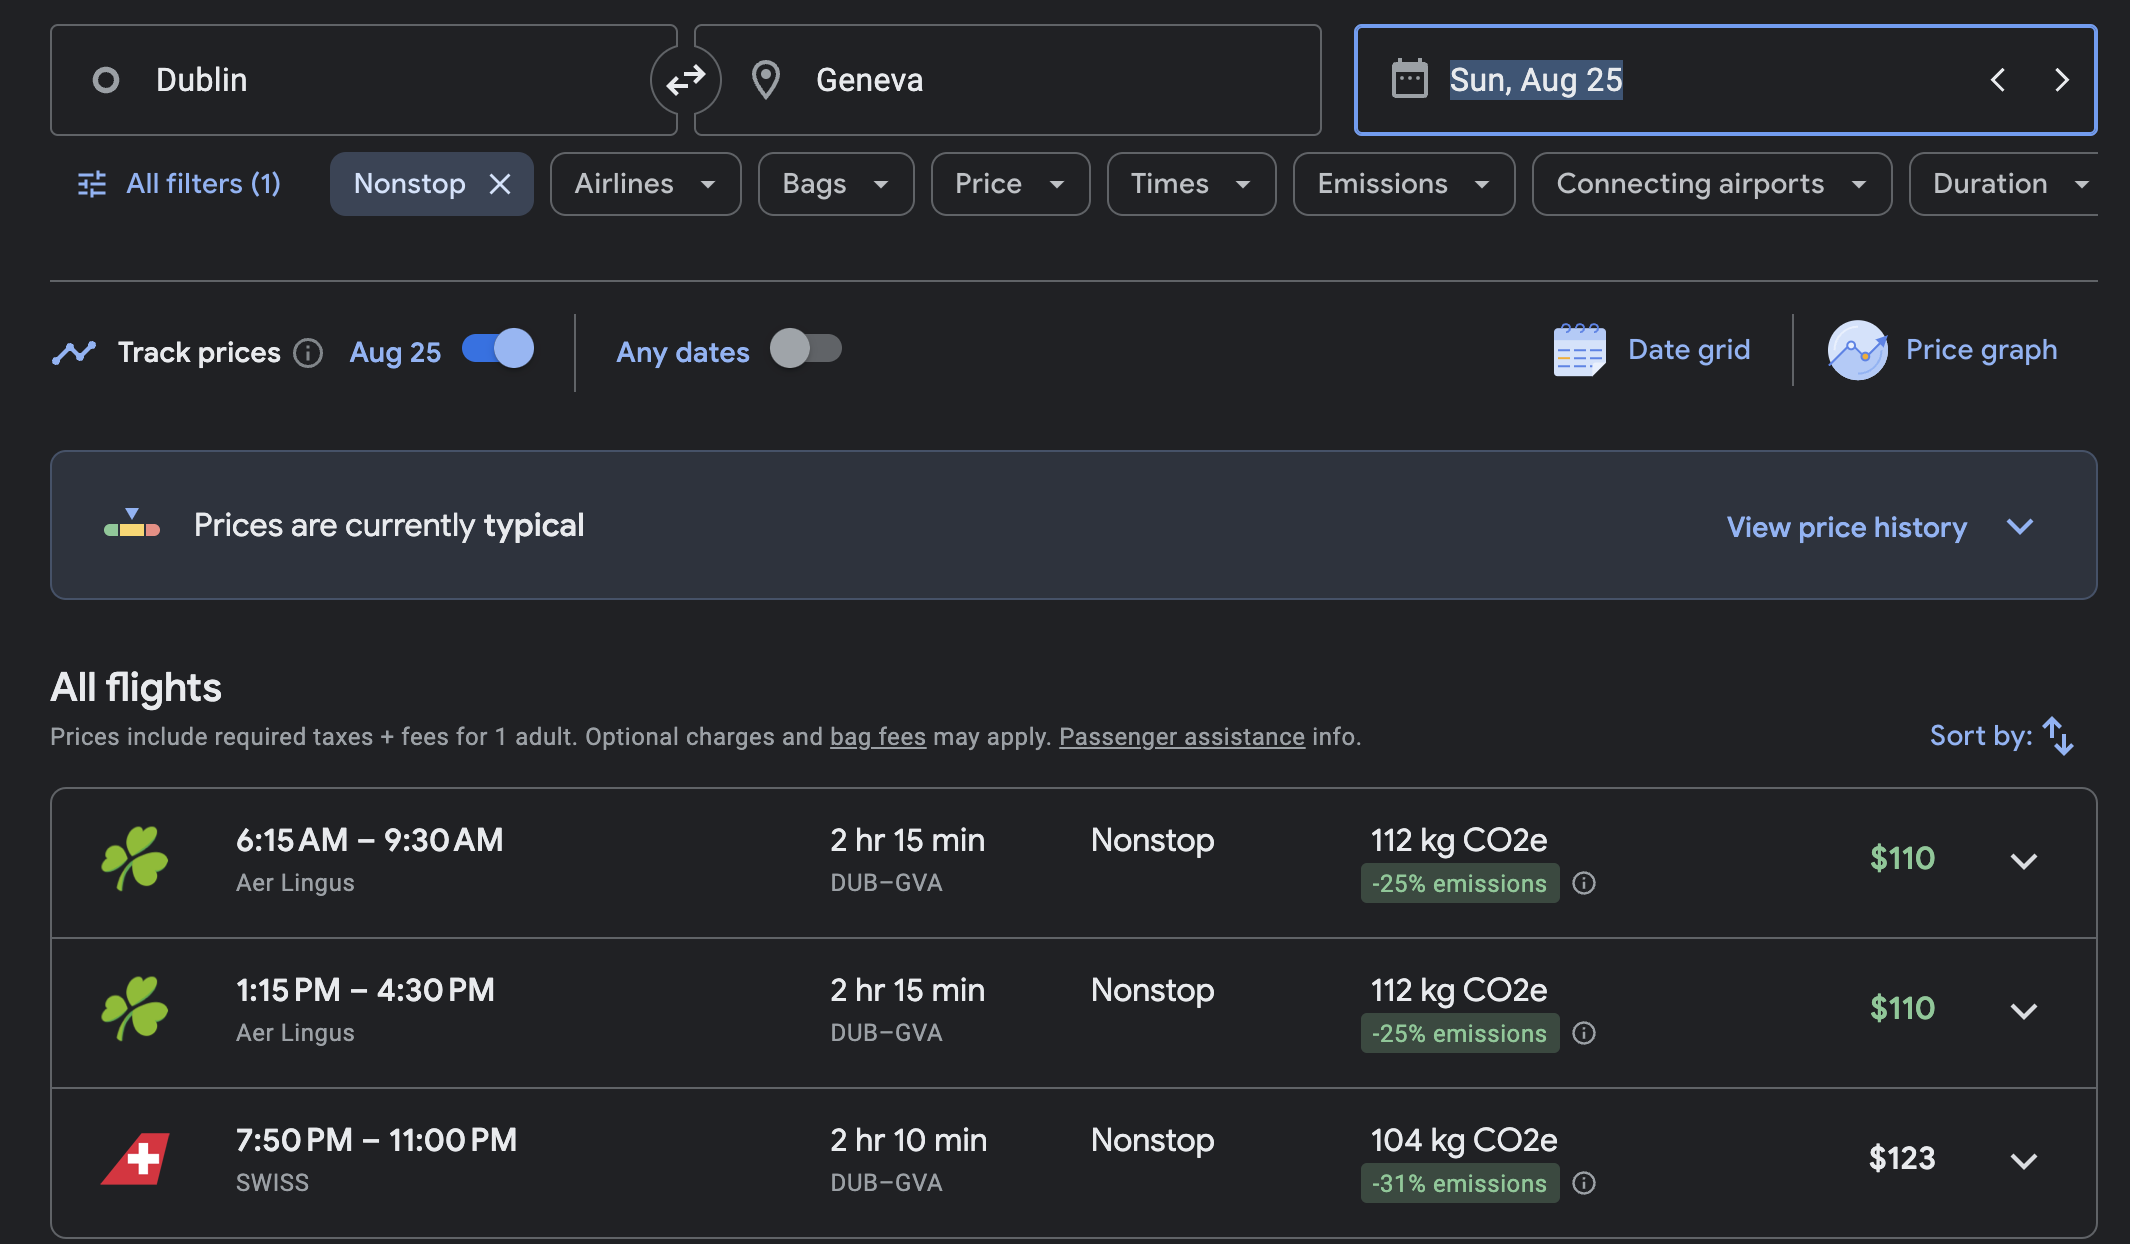The height and width of the screenshot is (1244, 2130).
Task: Click the Aer Lingus shamrock logo
Action: (x=137, y=860)
